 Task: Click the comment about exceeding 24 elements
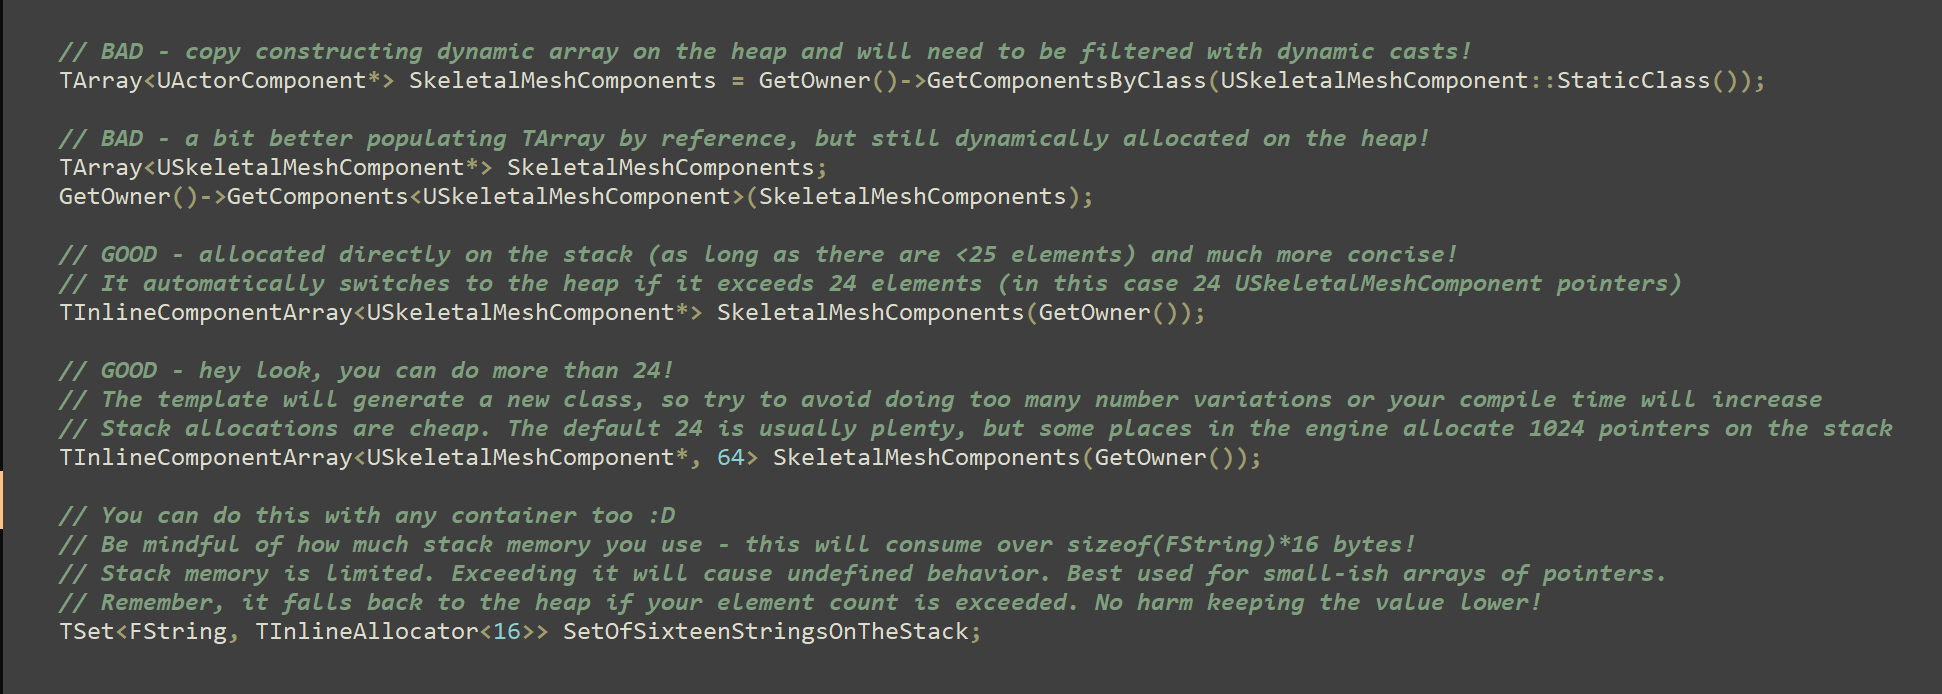pyautogui.click(x=870, y=284)
